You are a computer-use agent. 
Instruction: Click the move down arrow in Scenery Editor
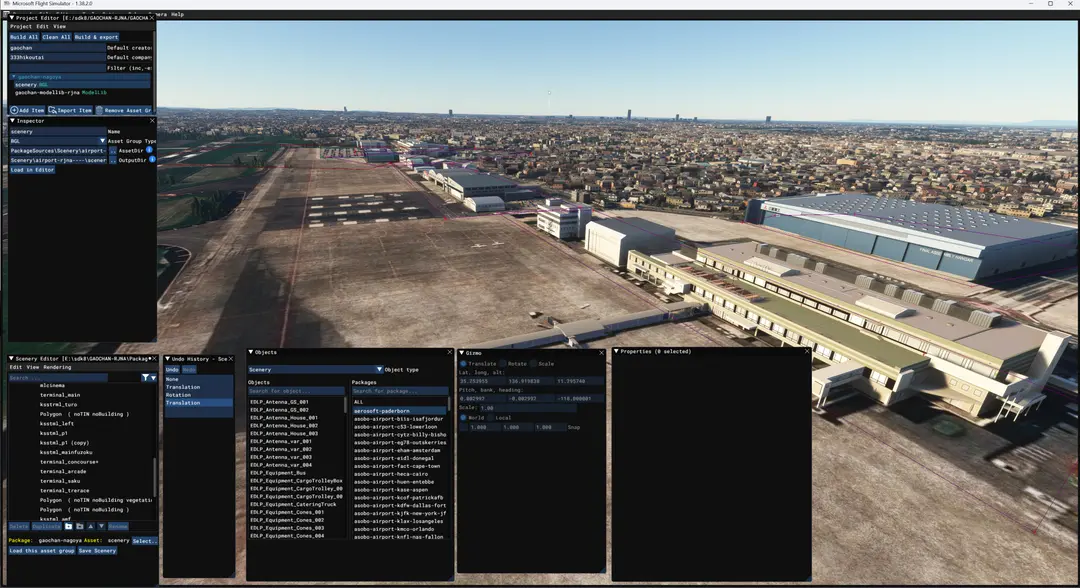click(x=101, y=526)
